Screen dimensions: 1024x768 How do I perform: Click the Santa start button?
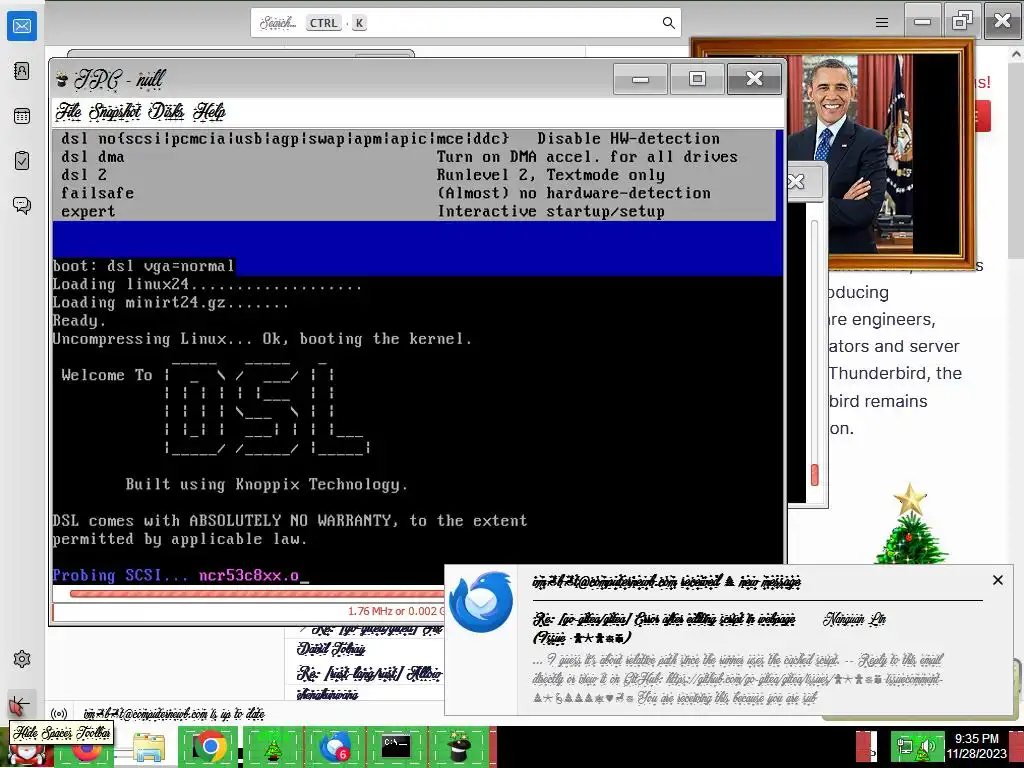26,752
